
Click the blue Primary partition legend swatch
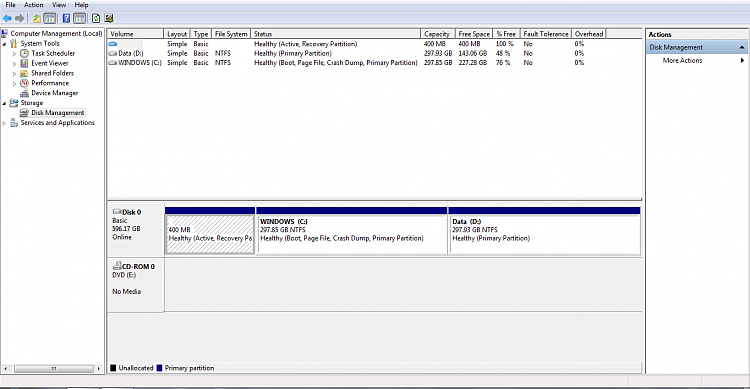[x=159, y=368]
